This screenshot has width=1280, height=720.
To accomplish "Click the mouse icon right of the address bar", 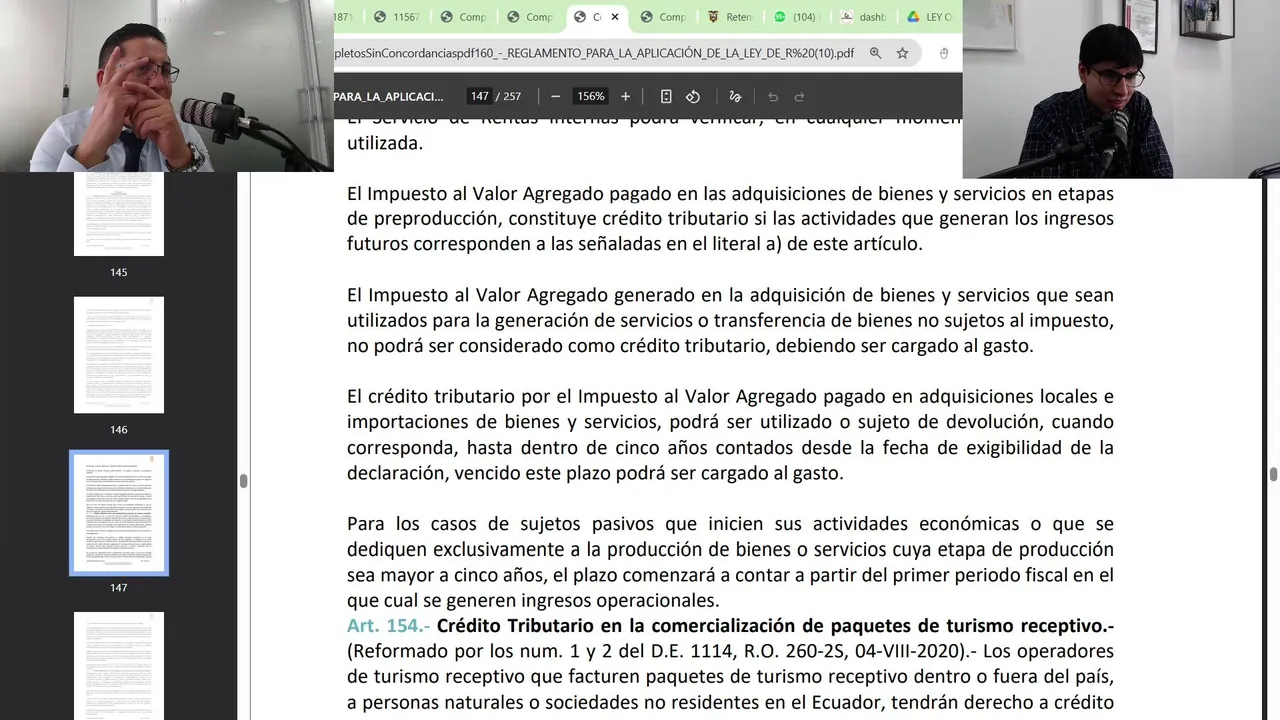I will click(x=944, y=53).
